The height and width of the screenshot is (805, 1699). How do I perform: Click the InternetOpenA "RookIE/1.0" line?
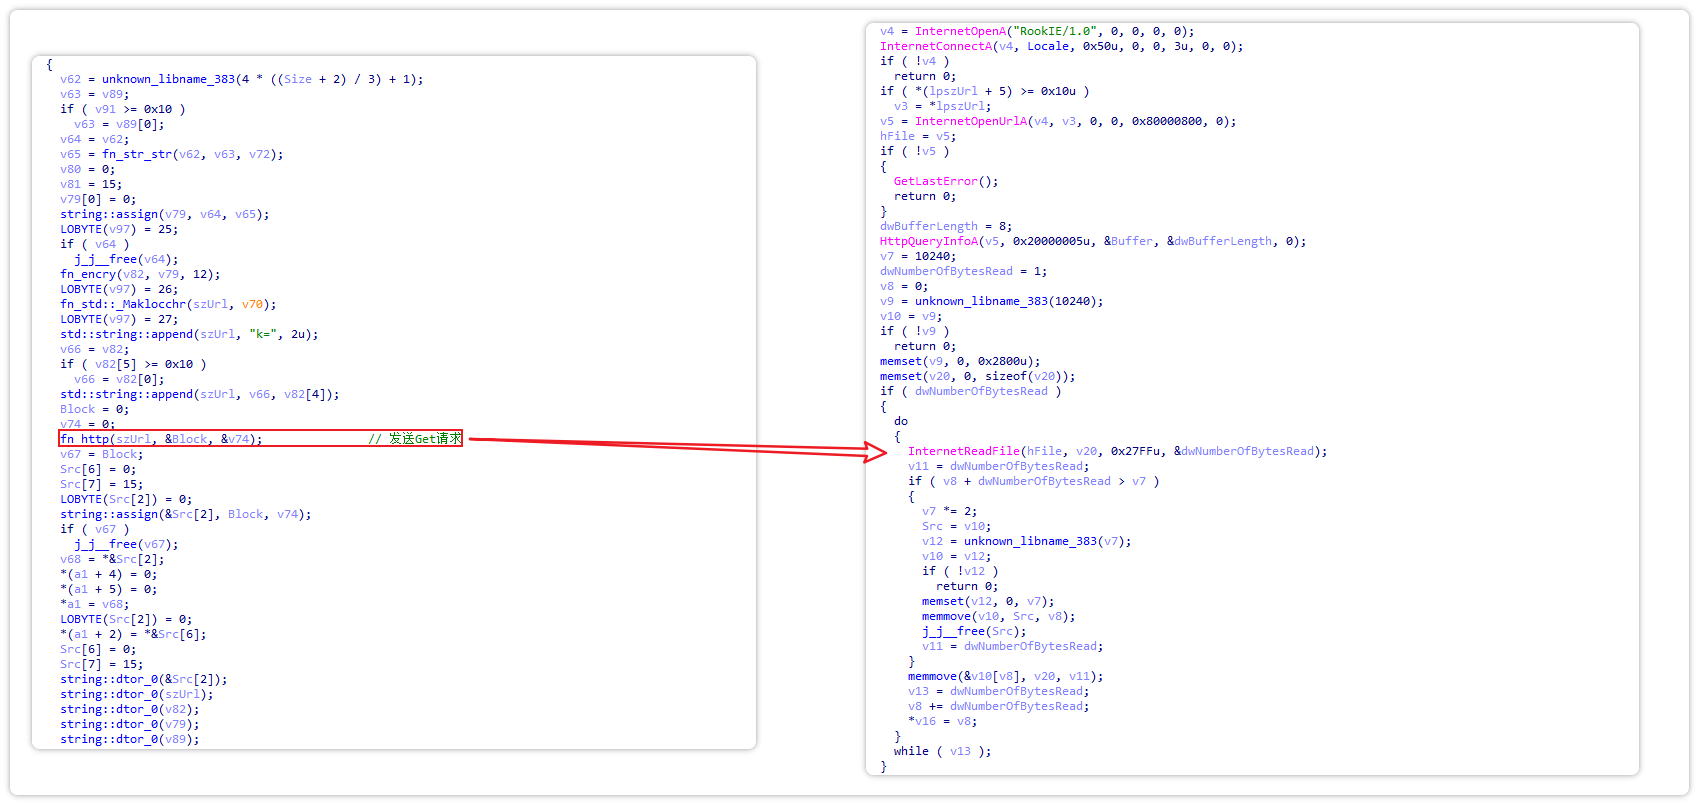(x=1037, y=31)
